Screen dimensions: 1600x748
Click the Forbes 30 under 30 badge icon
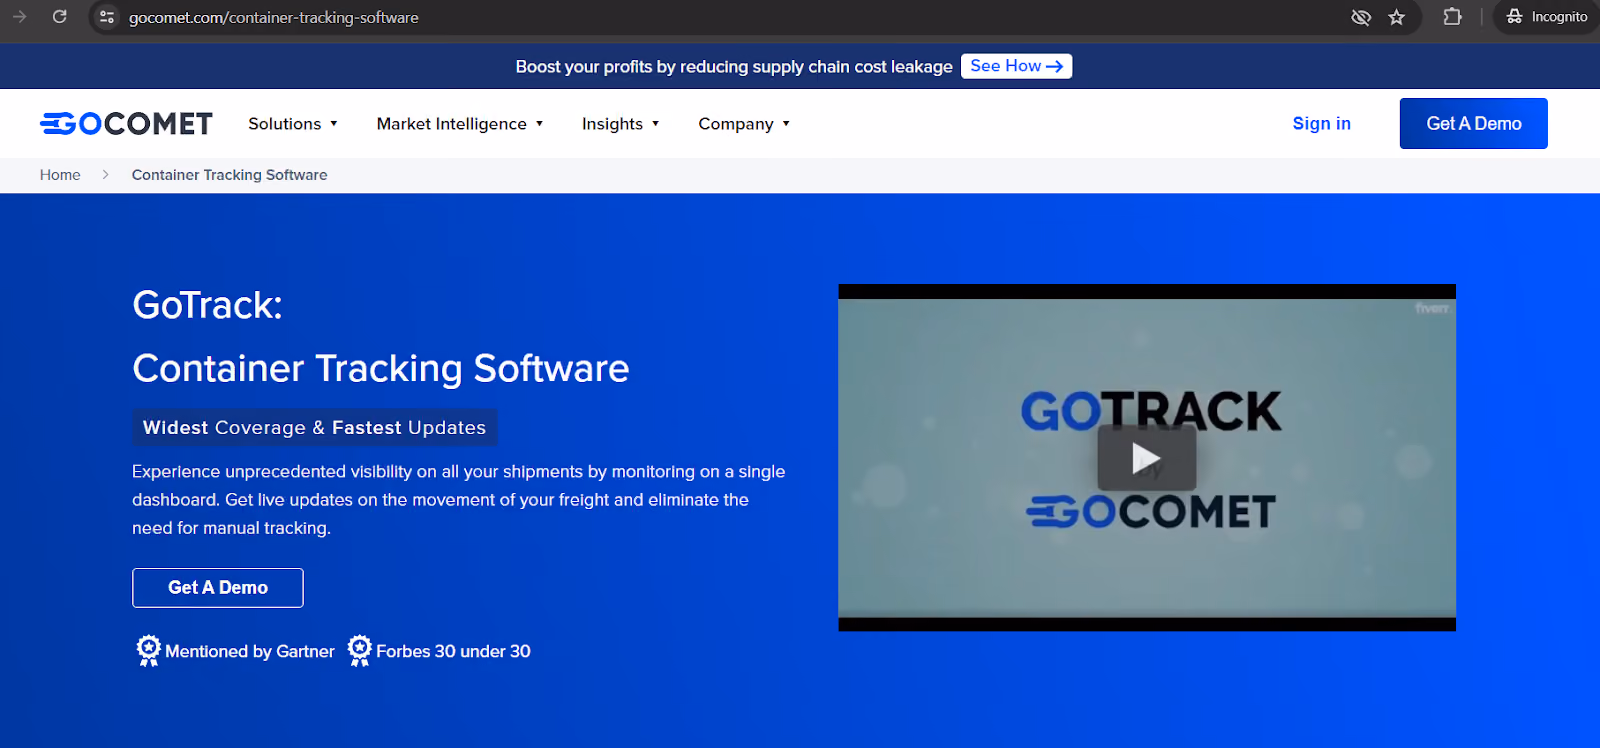pyautogui.click(x=359, y=651)
